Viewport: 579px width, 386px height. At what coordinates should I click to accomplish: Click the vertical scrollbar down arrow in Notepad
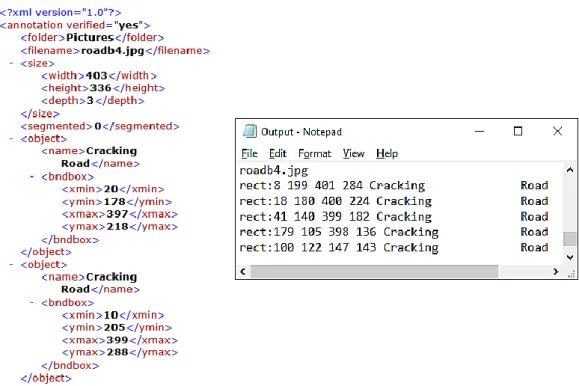pos(570,257)
